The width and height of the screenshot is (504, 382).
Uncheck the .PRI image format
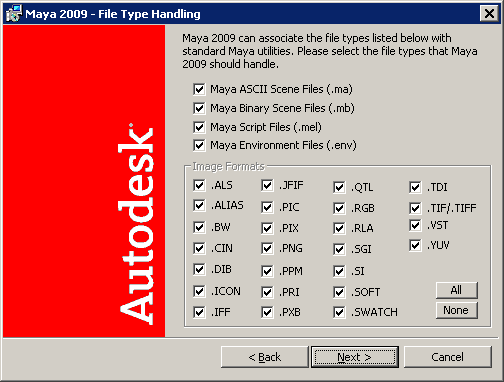click(267, 292)
